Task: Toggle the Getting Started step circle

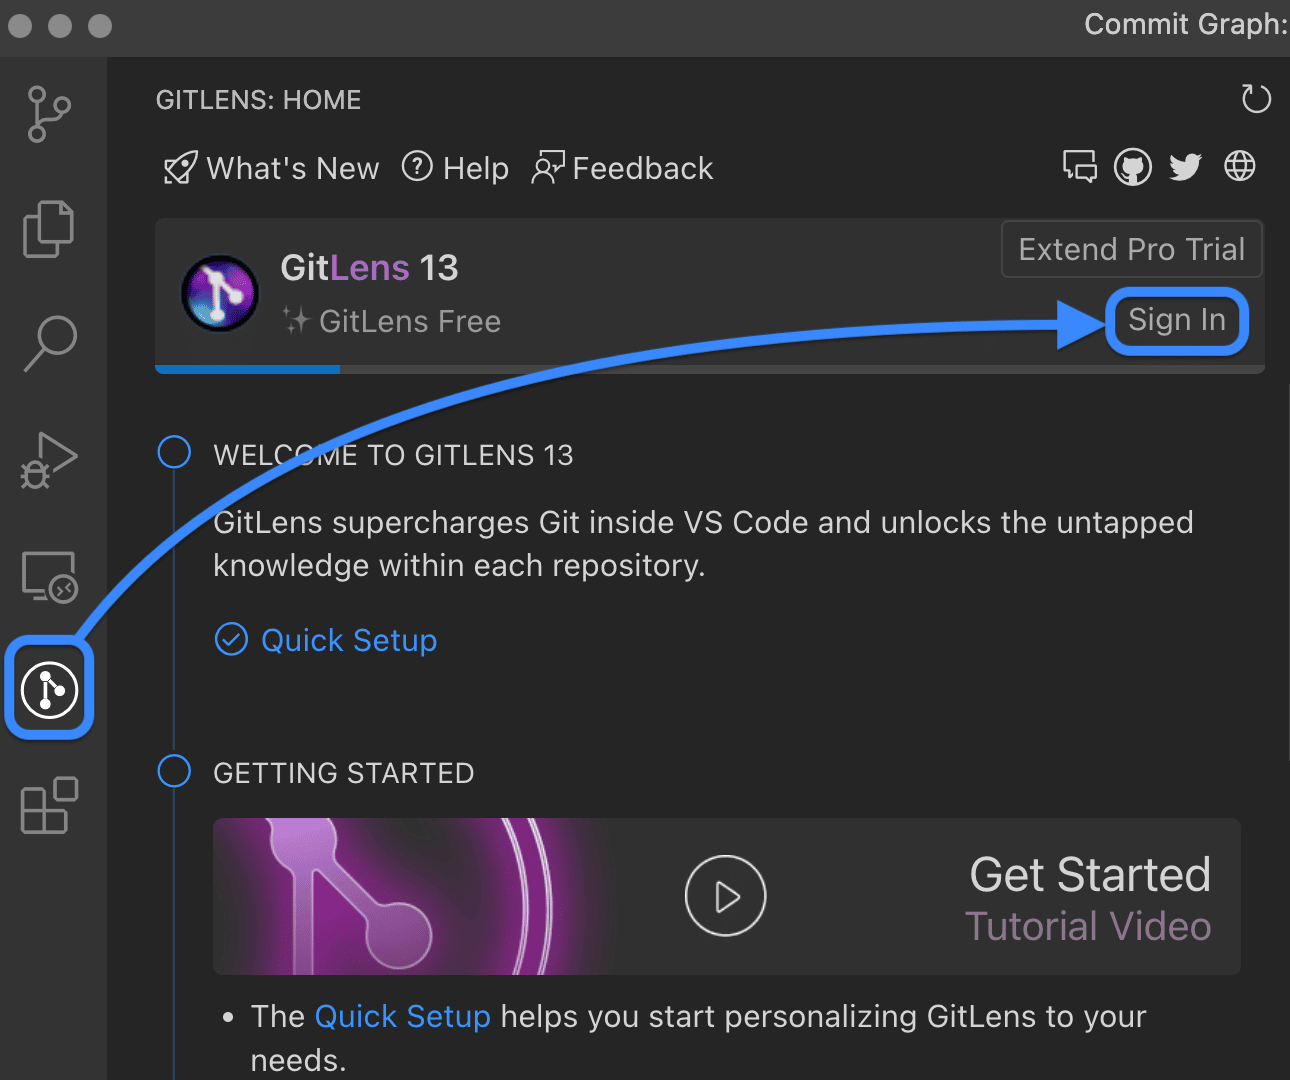Action: pos(174,771)
